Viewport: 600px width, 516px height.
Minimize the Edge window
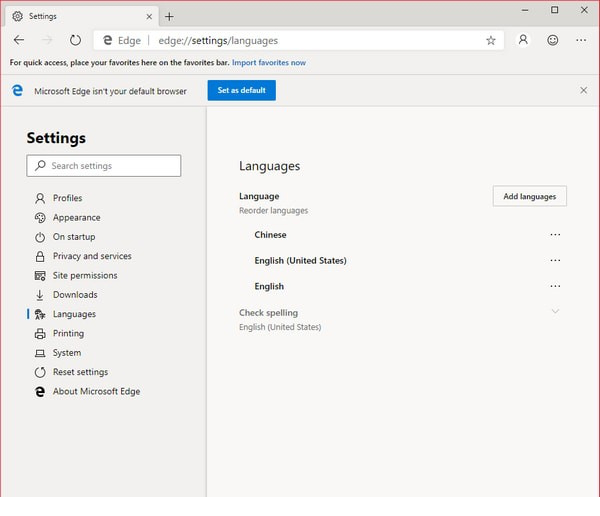coord(525,10)
